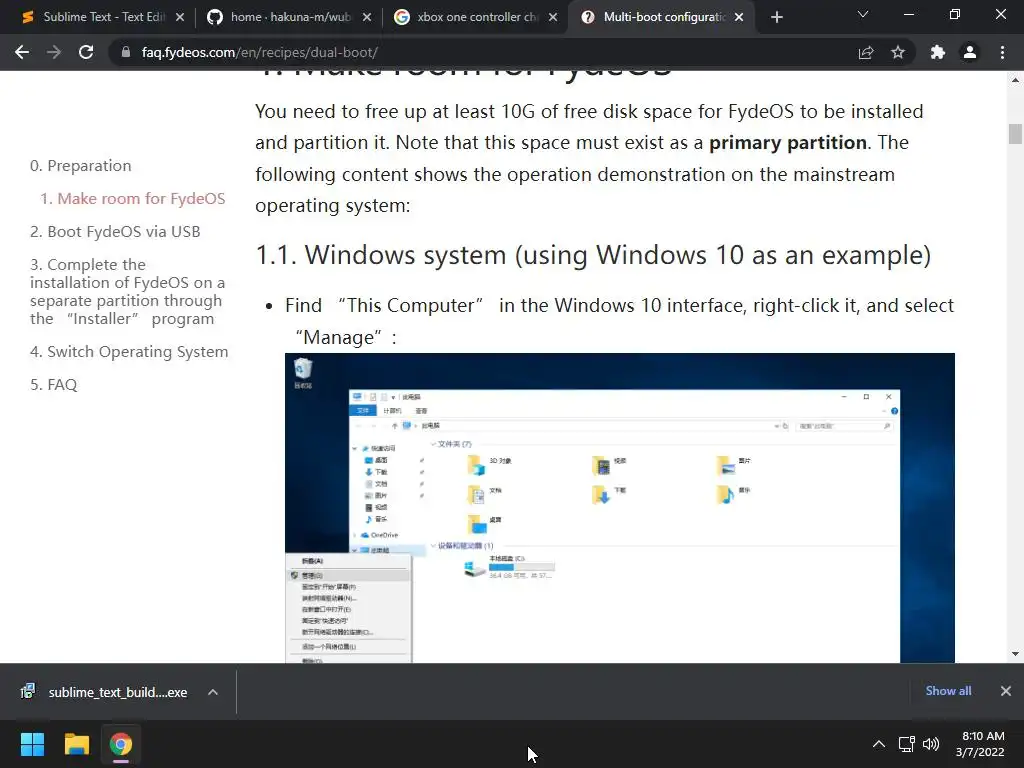Open Chrome three-dot menu
Viewport: 1024px width, 768px height.
[x=1002, y=52]
